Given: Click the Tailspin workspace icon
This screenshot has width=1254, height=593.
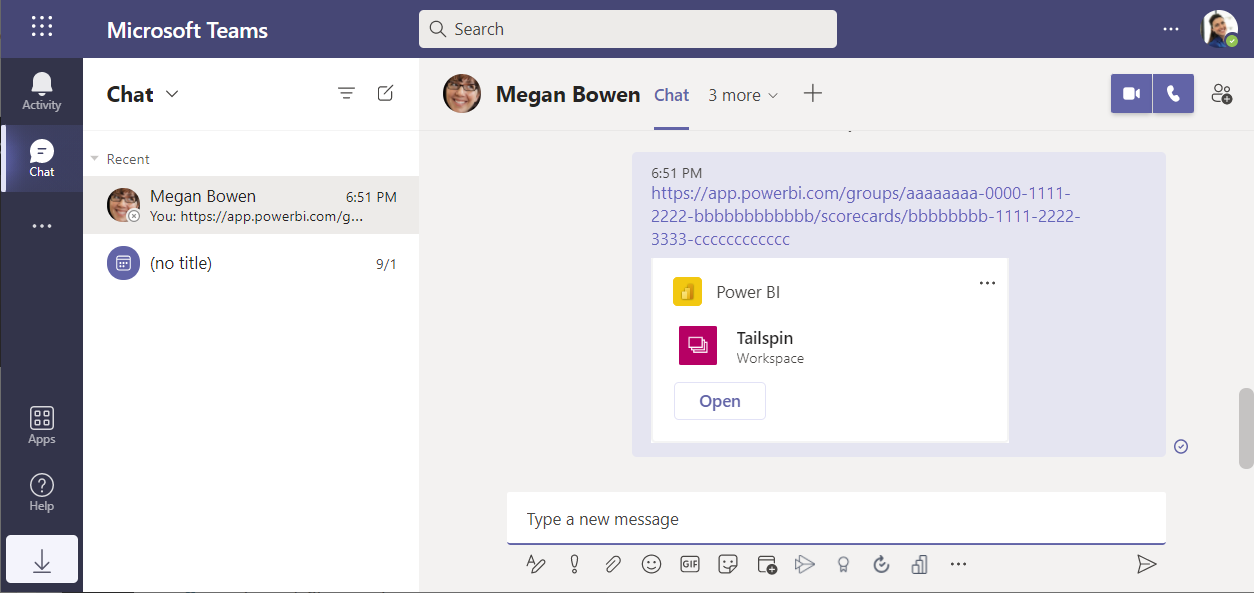Looking at the screenshot, I should 698,346.
